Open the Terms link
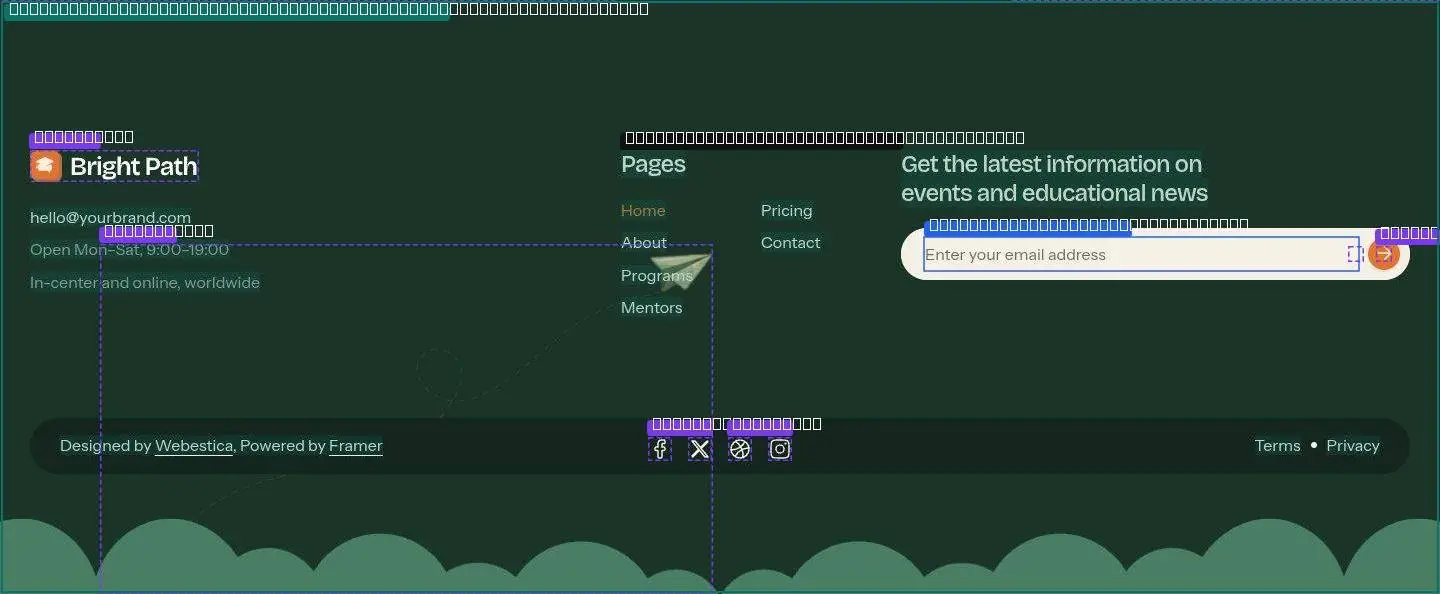Viewport: 1440px width, 594px height. [1278, 446]
